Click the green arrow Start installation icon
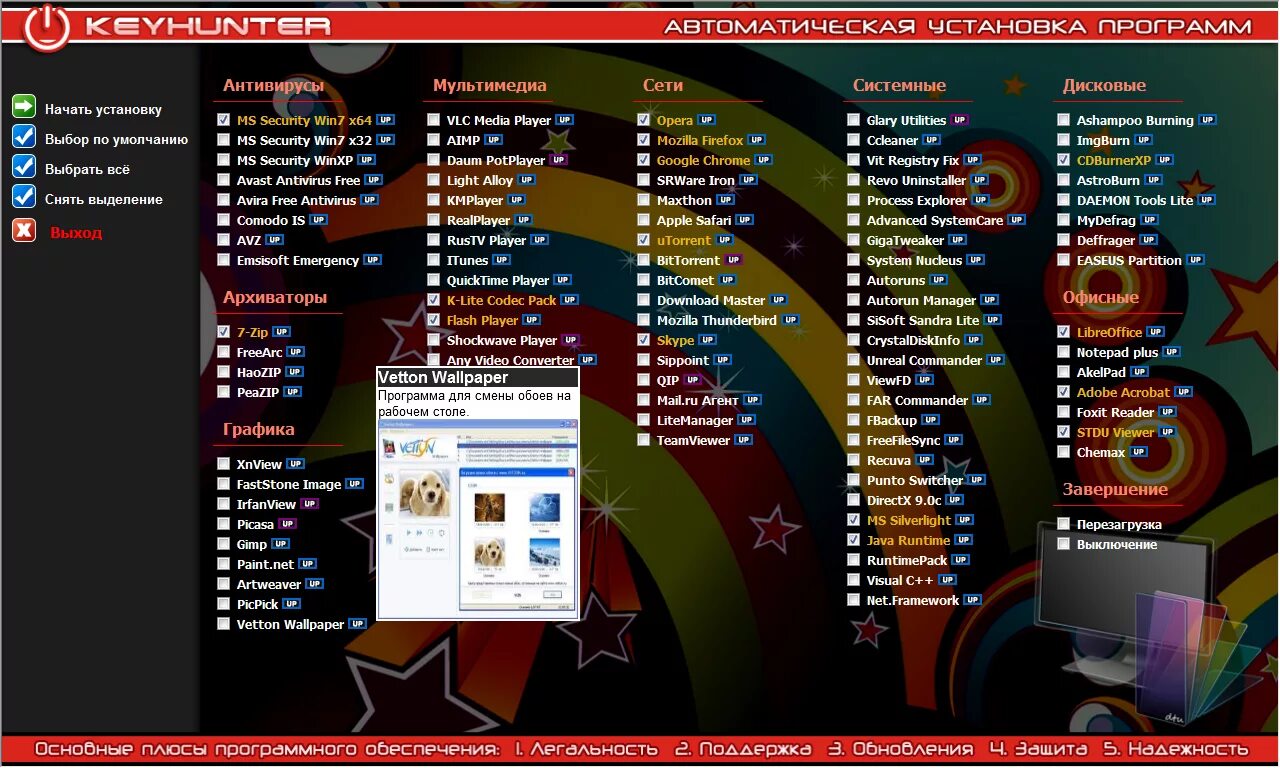Screen dimensions: 1280x768 (24, 106)
